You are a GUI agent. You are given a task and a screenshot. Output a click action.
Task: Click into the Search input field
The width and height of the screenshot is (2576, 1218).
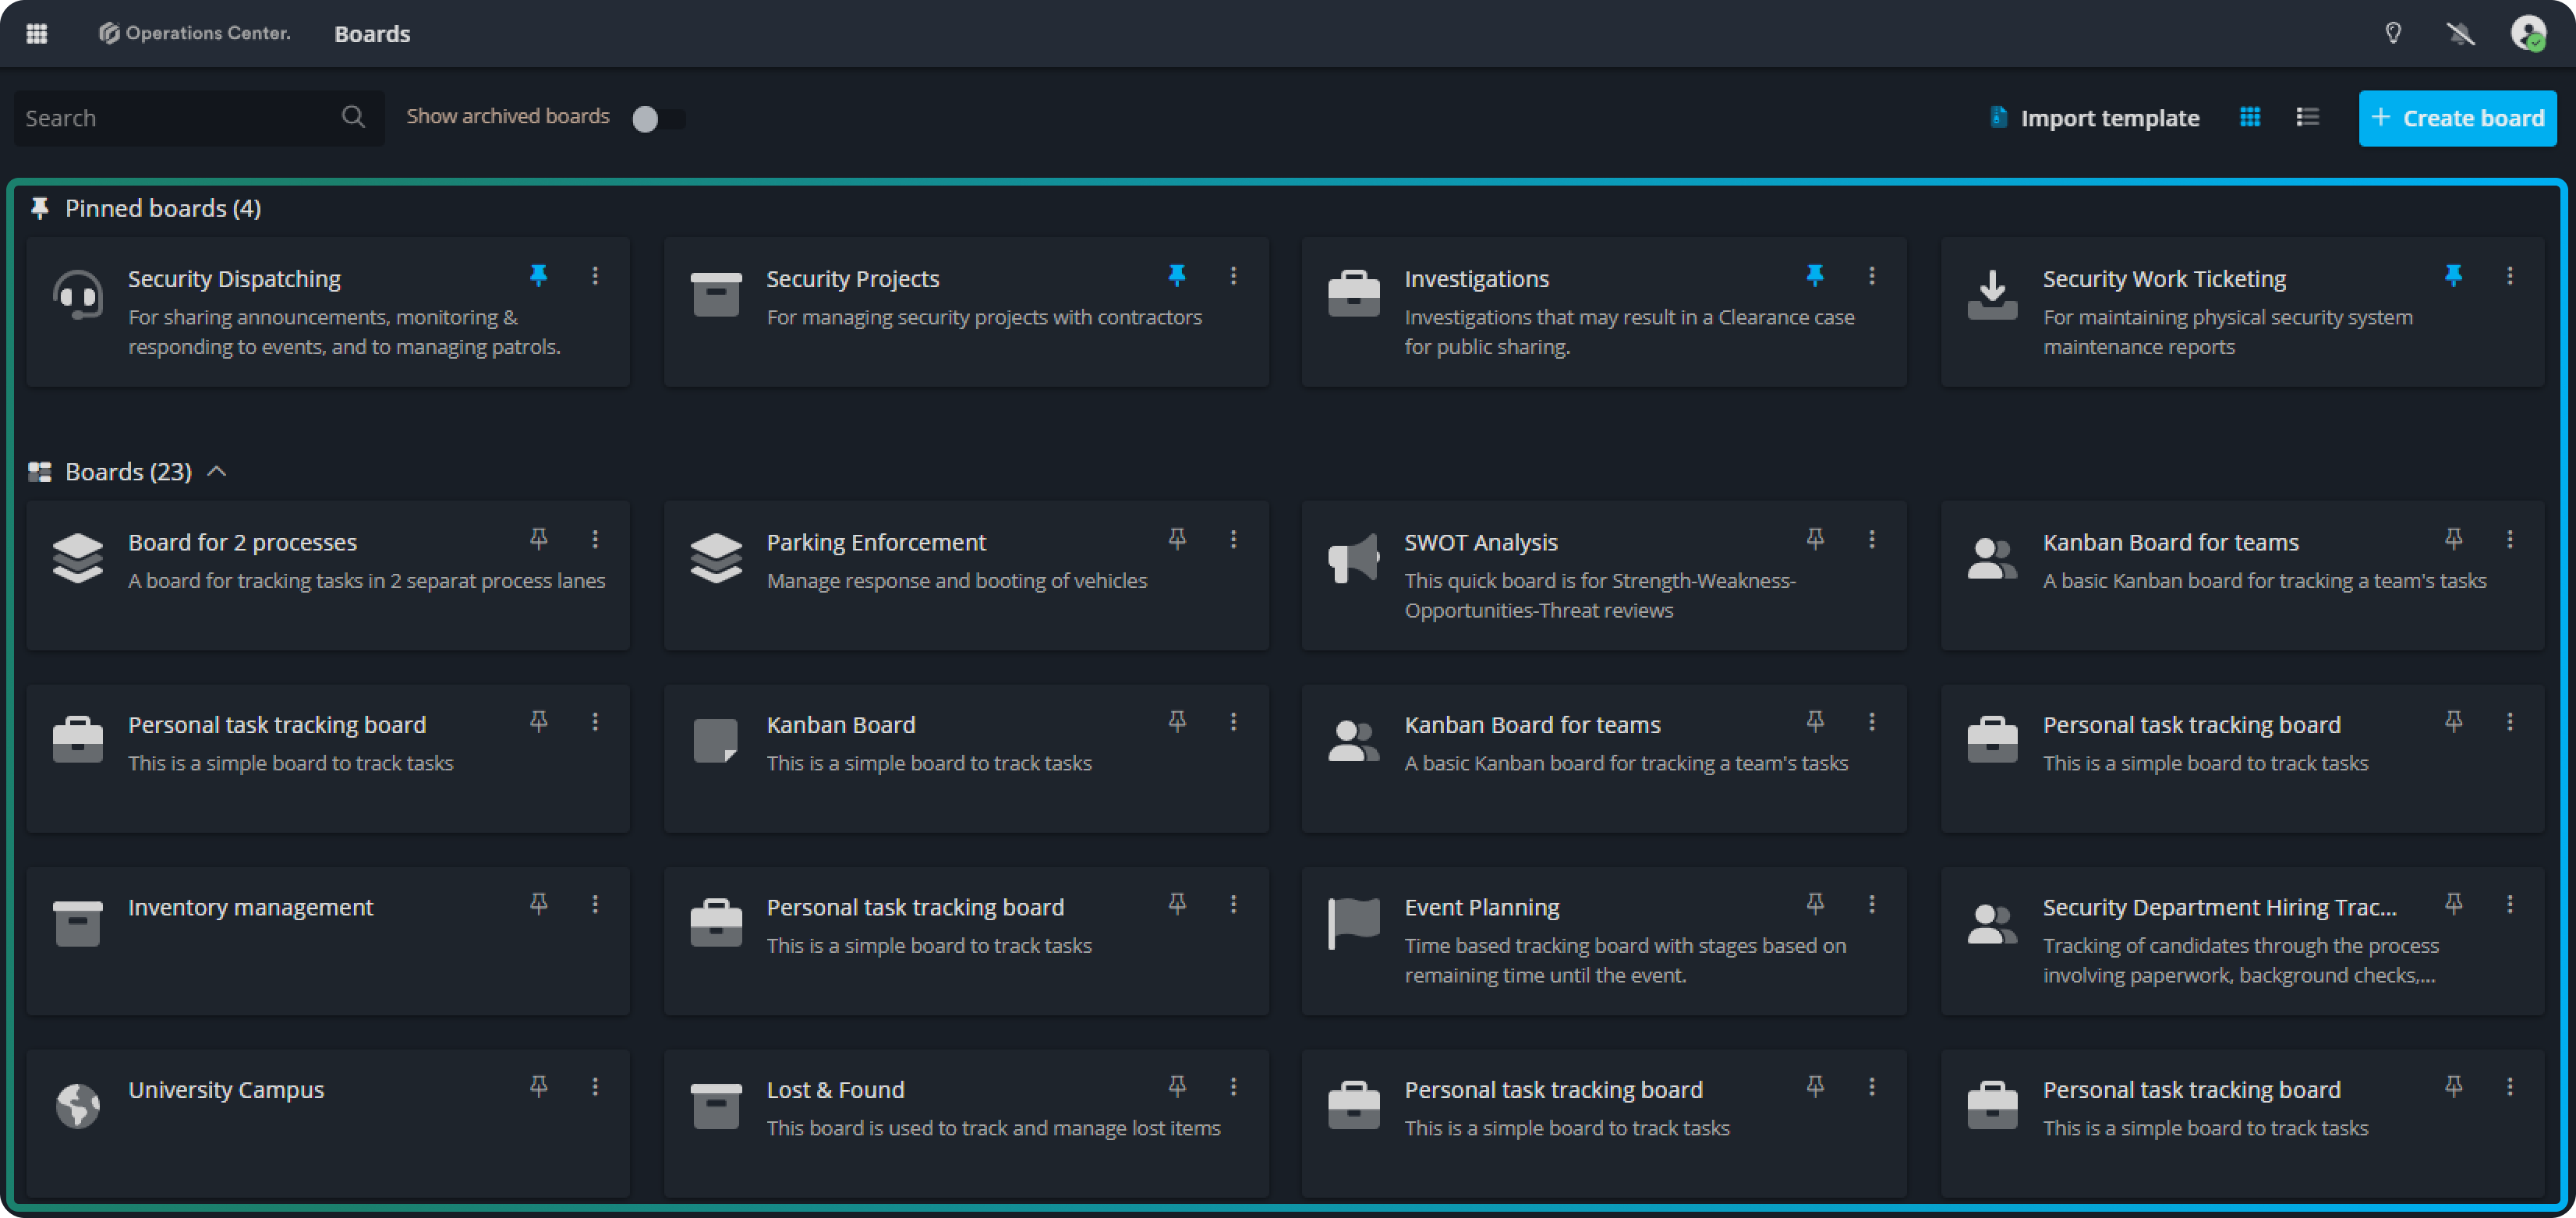tap(175, 118)
